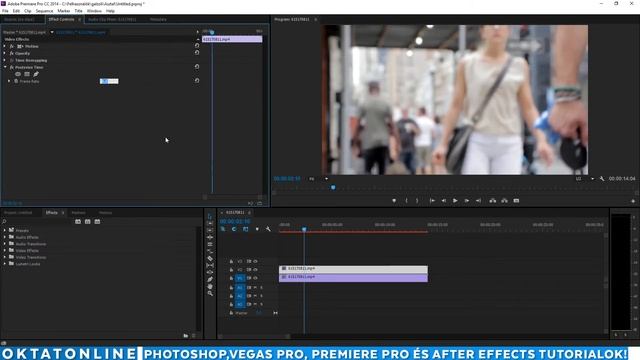Viewport: 640px width, 360px height.
Task: Expand the Video Transitions folder
Action: (x=4, y=257)
